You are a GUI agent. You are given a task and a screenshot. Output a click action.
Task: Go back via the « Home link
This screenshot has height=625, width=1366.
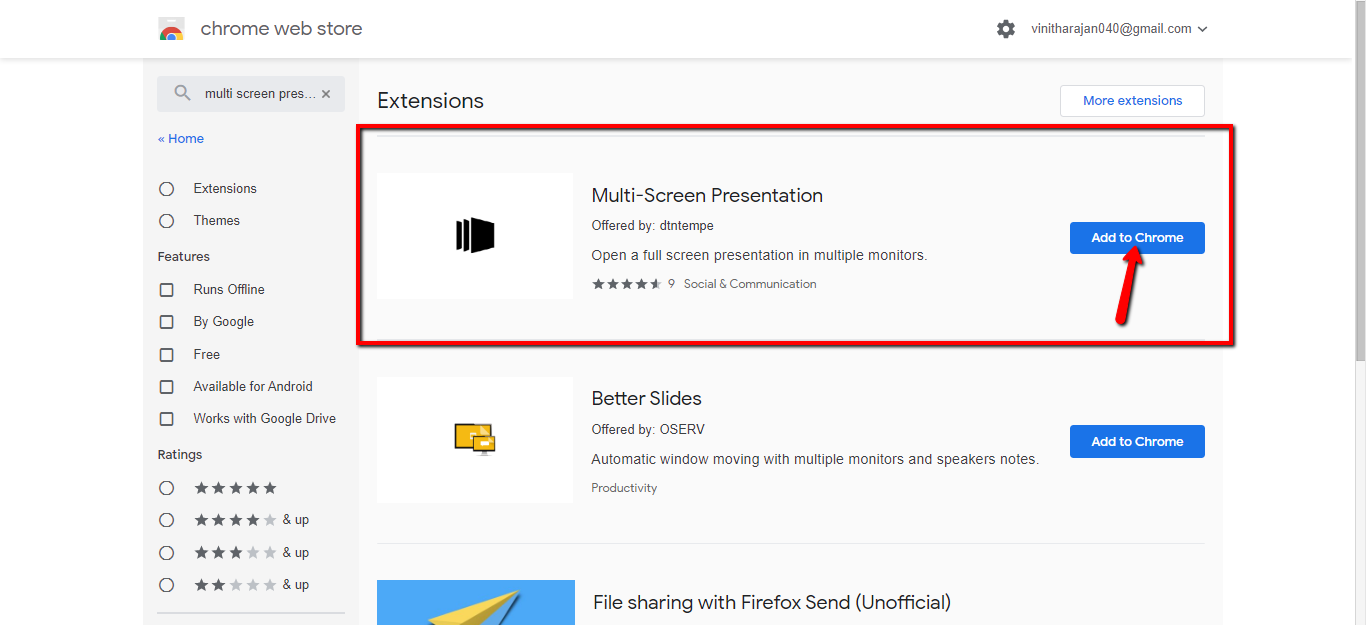(x=181, y=139)
